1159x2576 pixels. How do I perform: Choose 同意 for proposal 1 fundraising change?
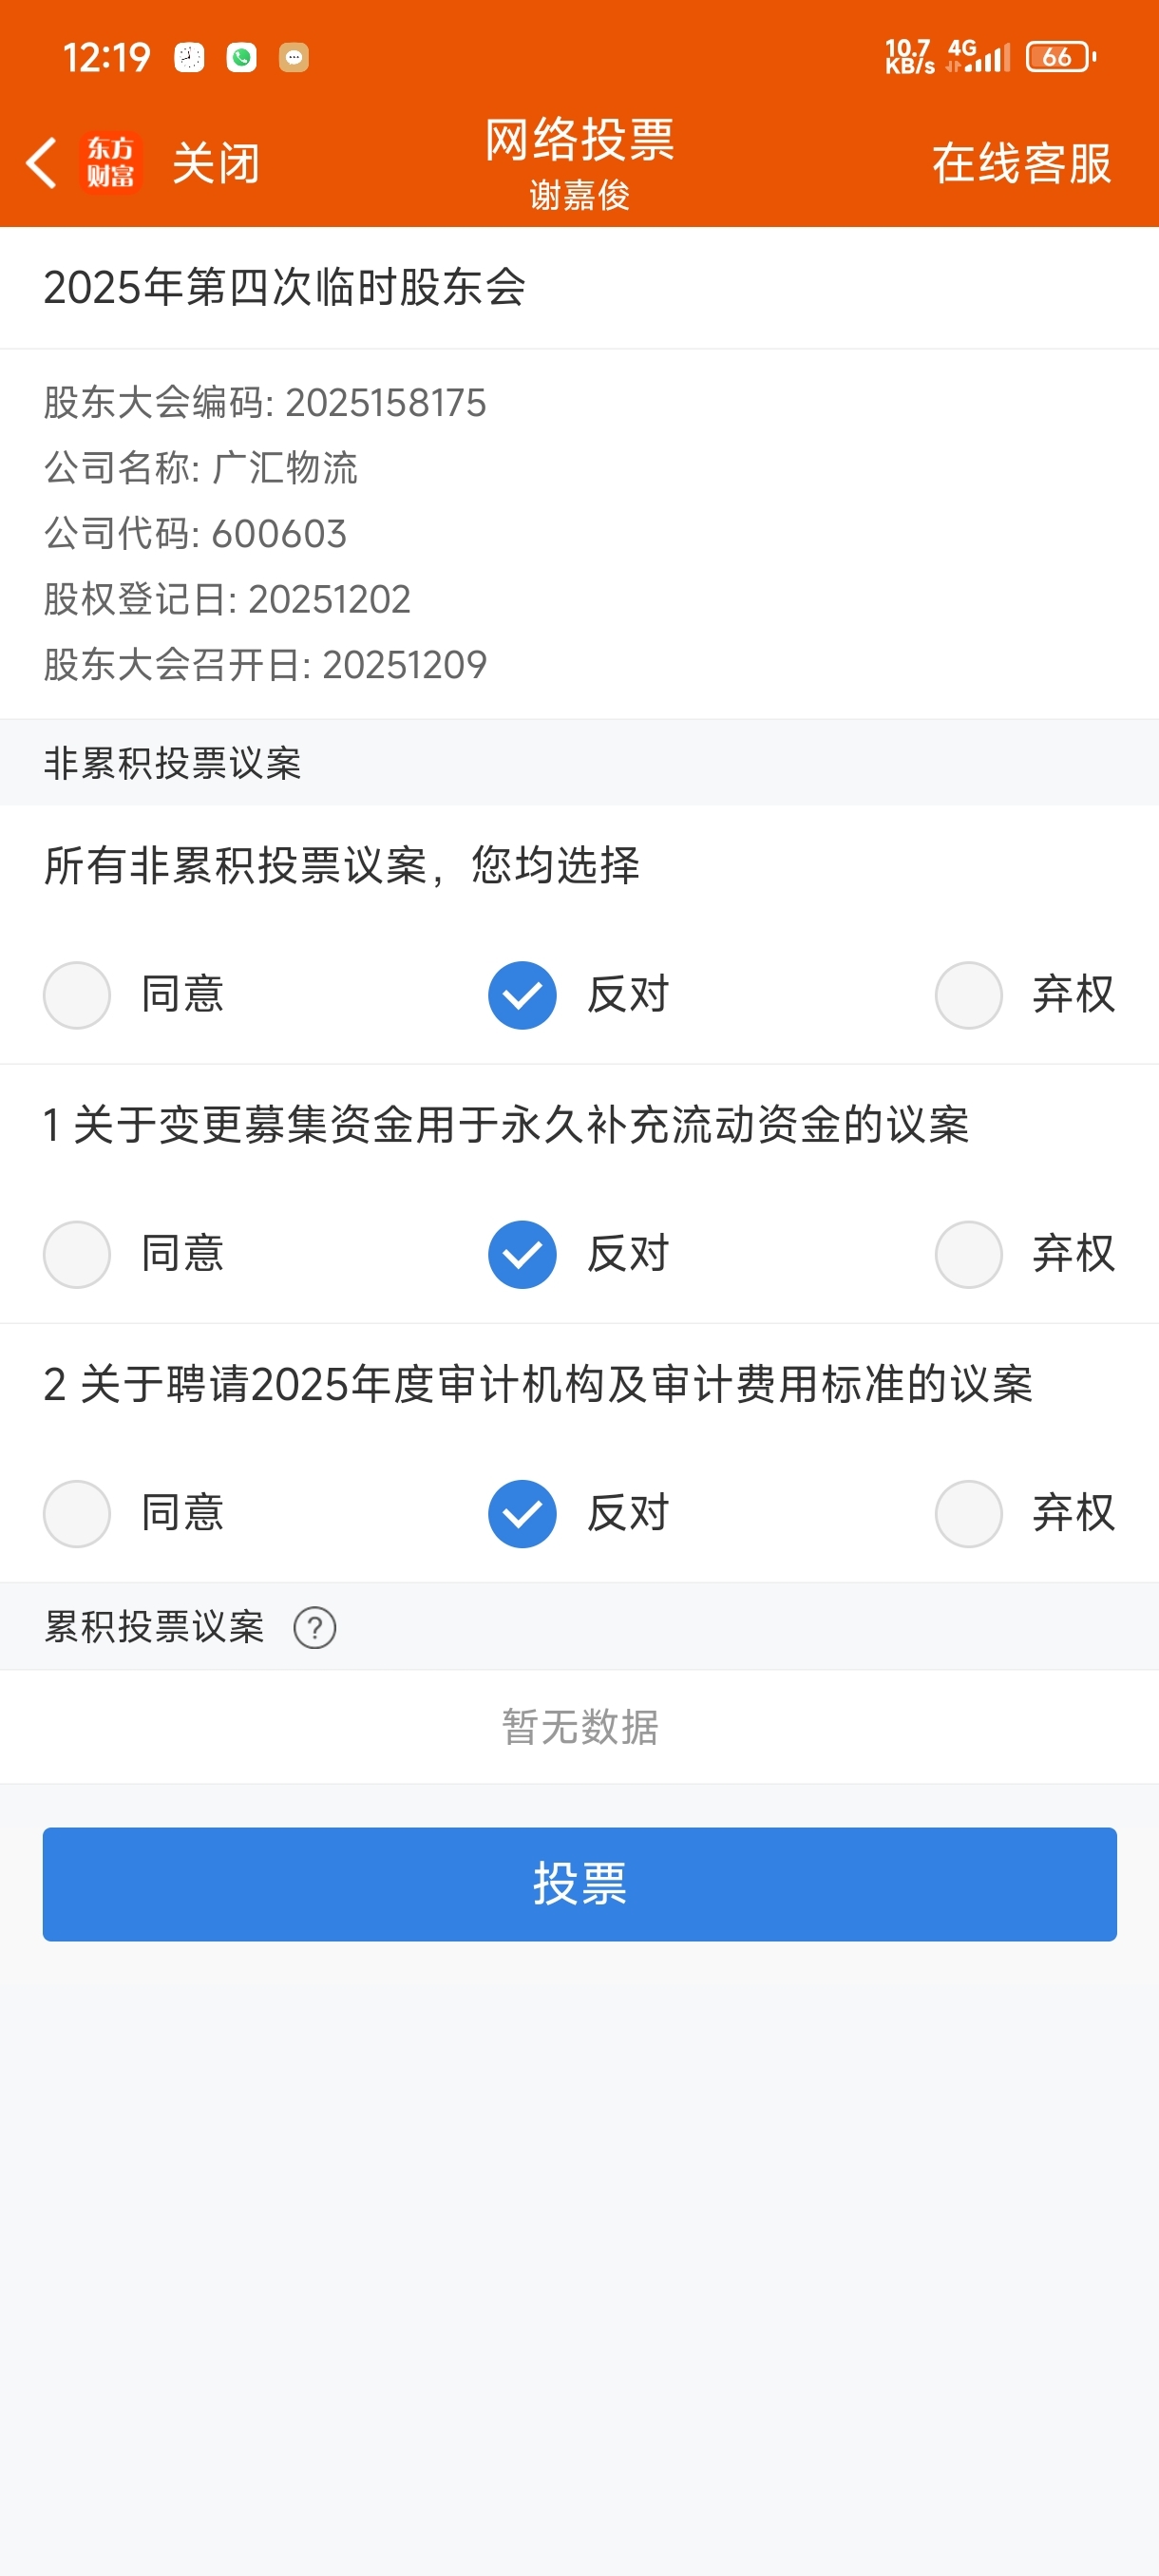click(77, 1254)
